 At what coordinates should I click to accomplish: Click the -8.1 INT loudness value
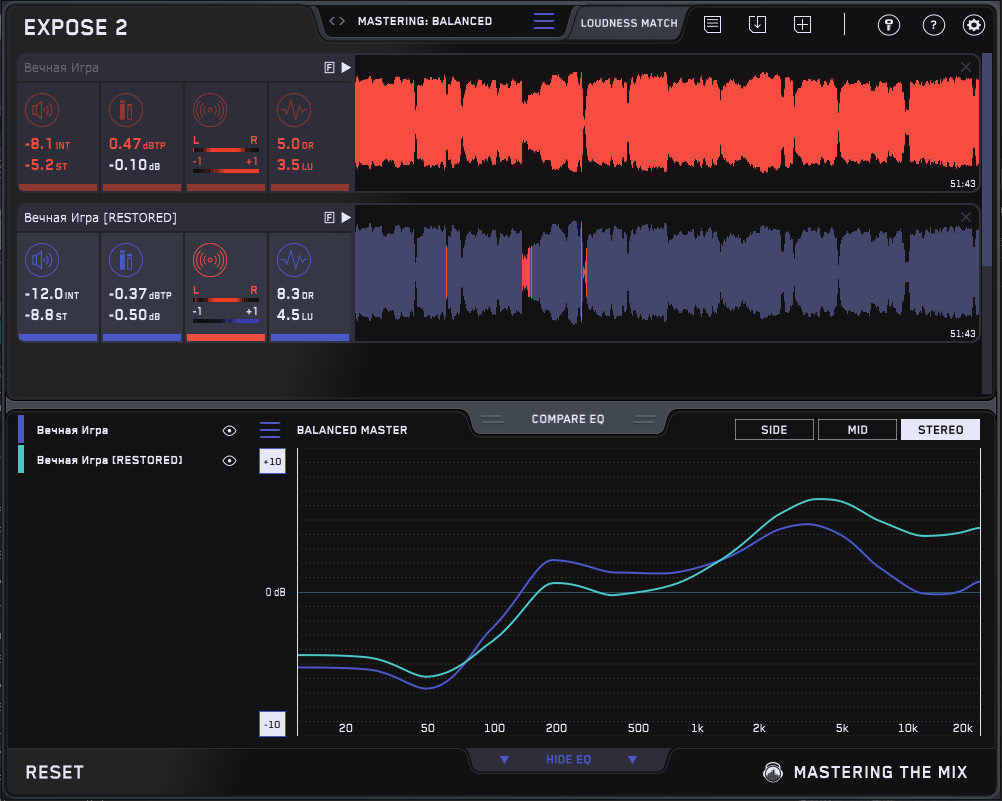[47, 144]
